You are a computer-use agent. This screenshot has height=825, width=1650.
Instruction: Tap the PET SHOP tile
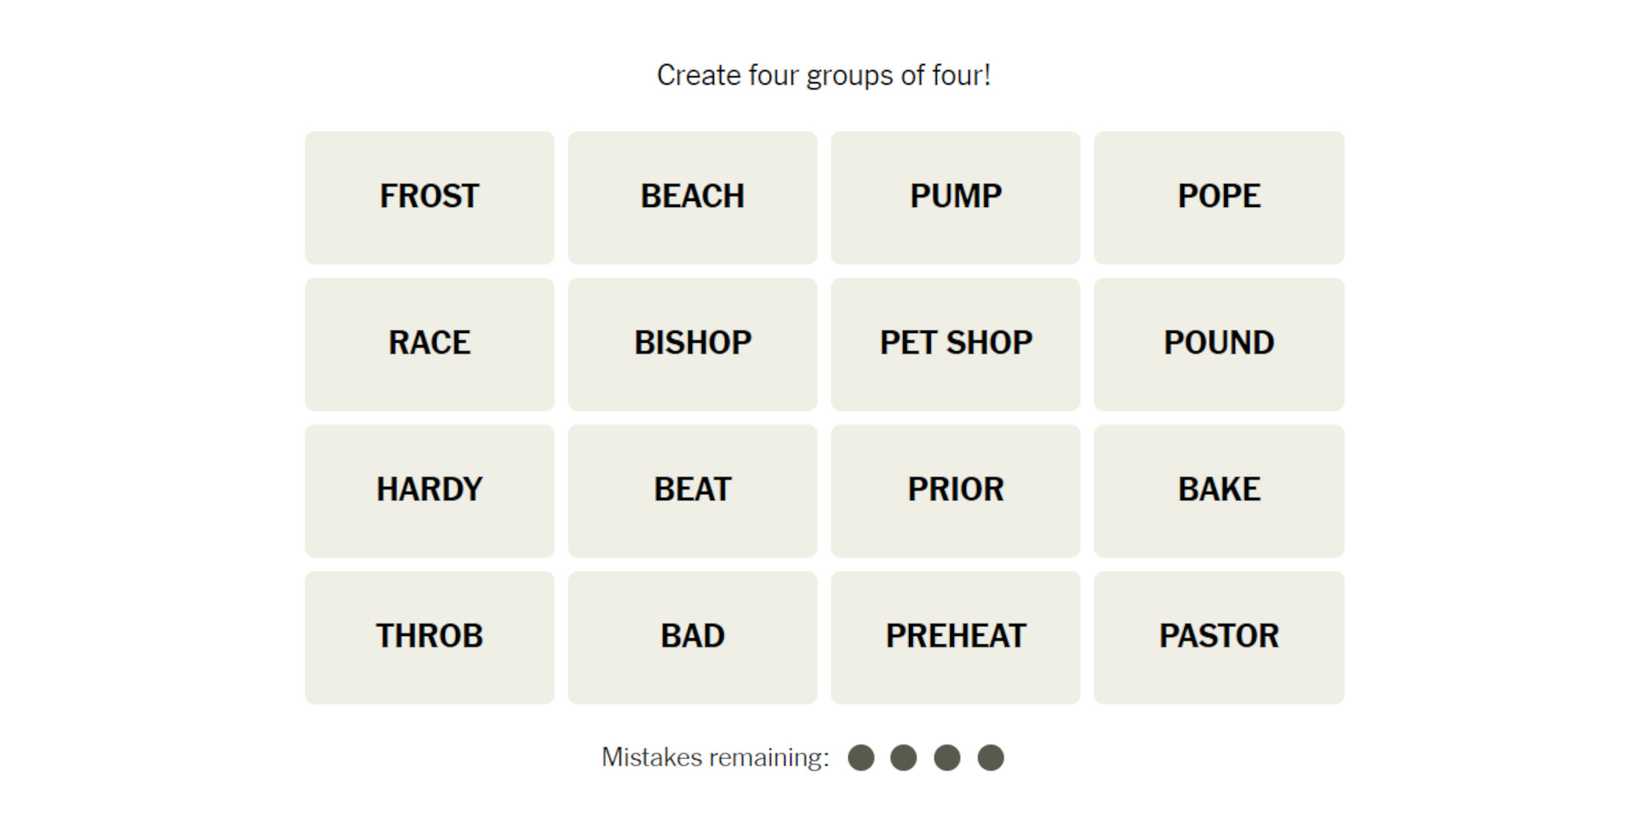[955, 344]
